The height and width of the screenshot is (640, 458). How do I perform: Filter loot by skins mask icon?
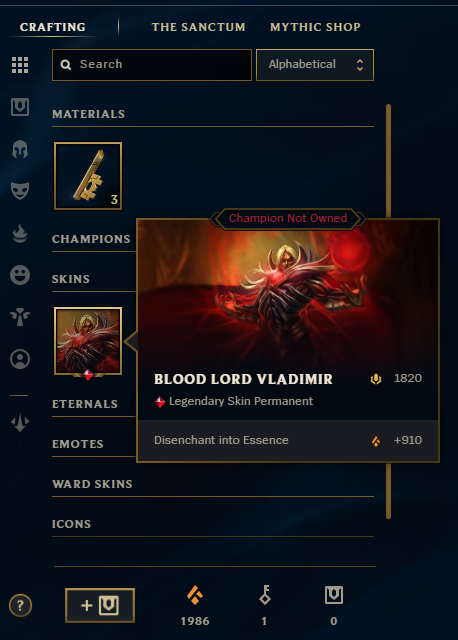pyautogui.click(x=20, y=191)
